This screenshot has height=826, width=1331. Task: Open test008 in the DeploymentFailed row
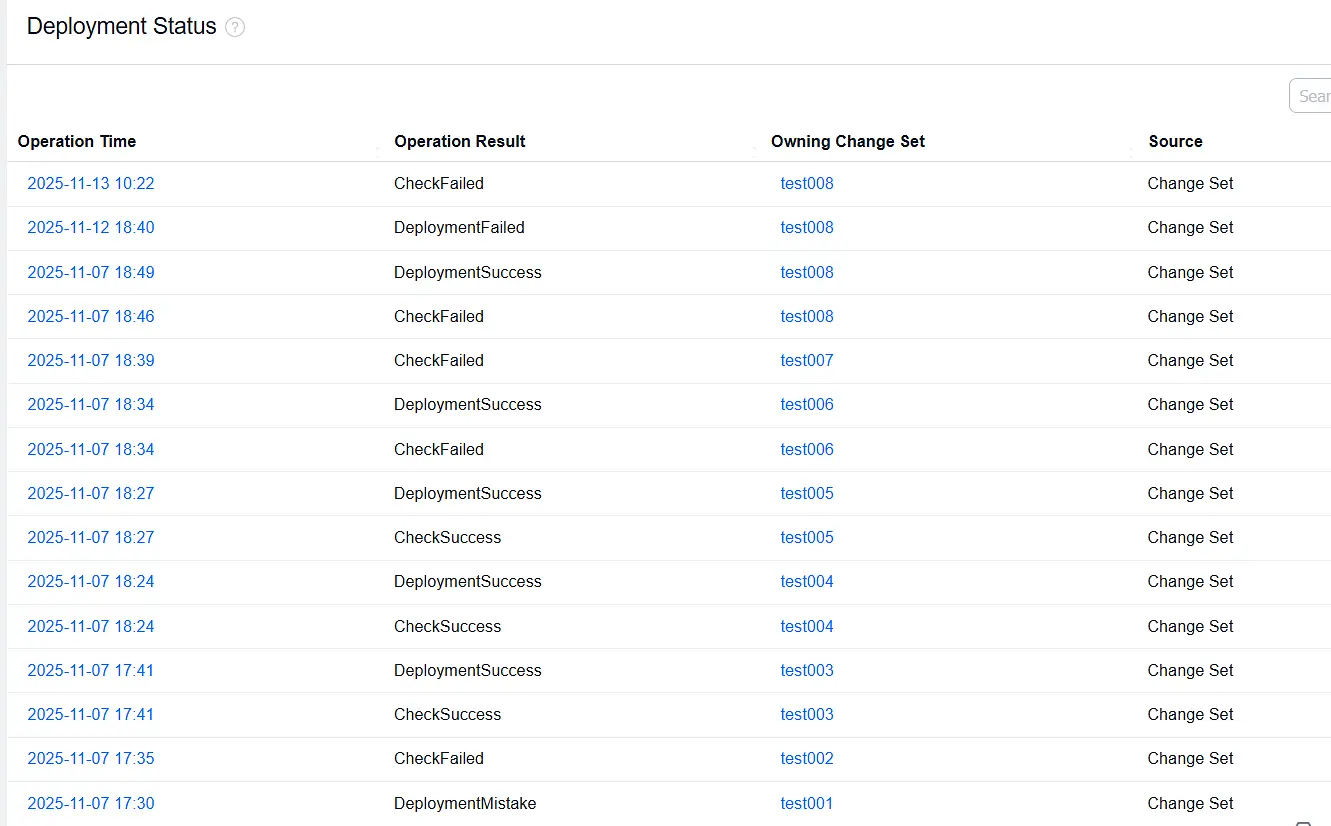[807, 228]
